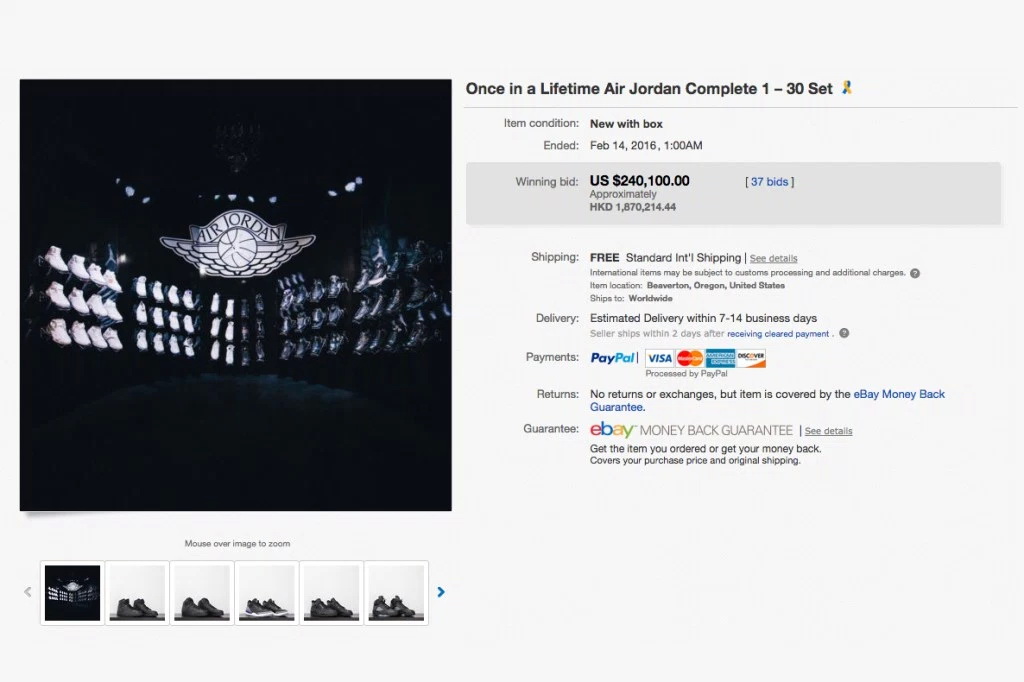Click 'Get the item you ordered' line

click(705, 449)
